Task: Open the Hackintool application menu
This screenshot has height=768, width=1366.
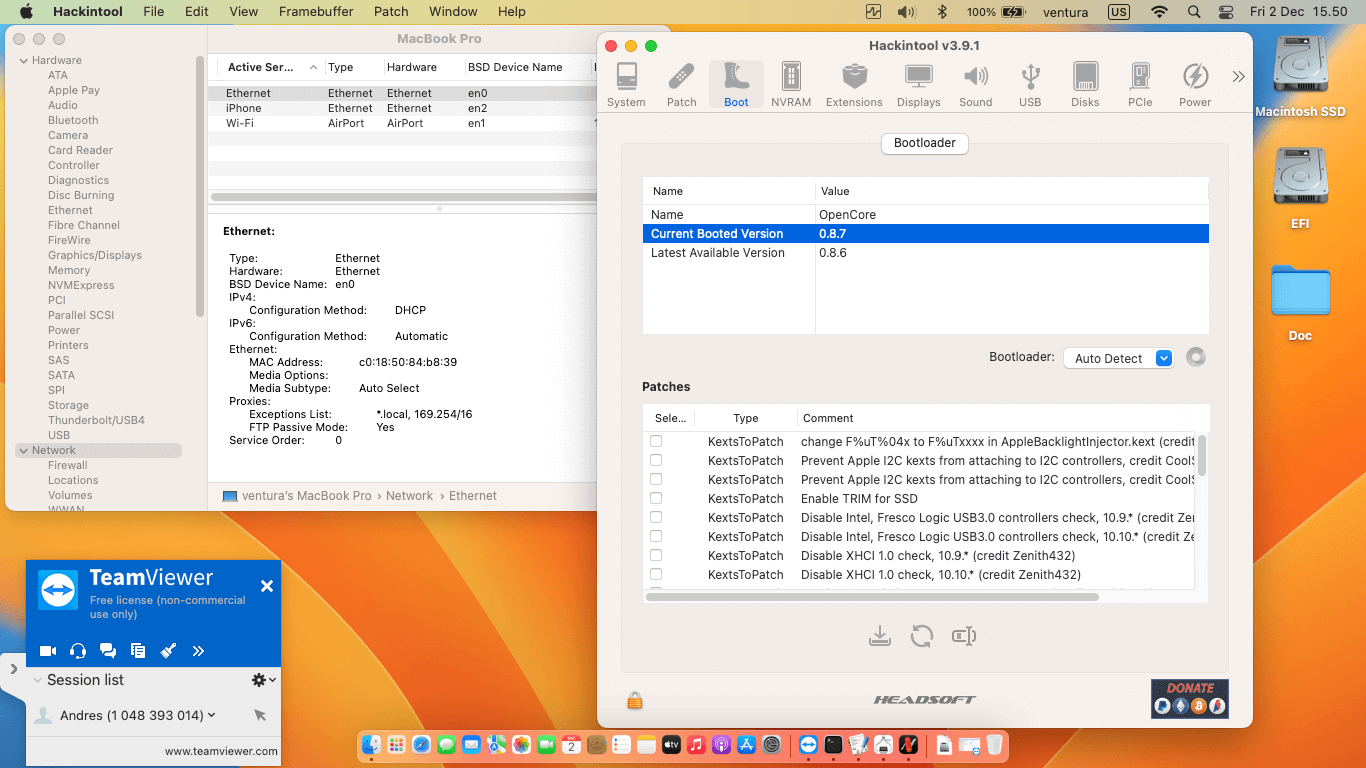Action: [86, 12]
